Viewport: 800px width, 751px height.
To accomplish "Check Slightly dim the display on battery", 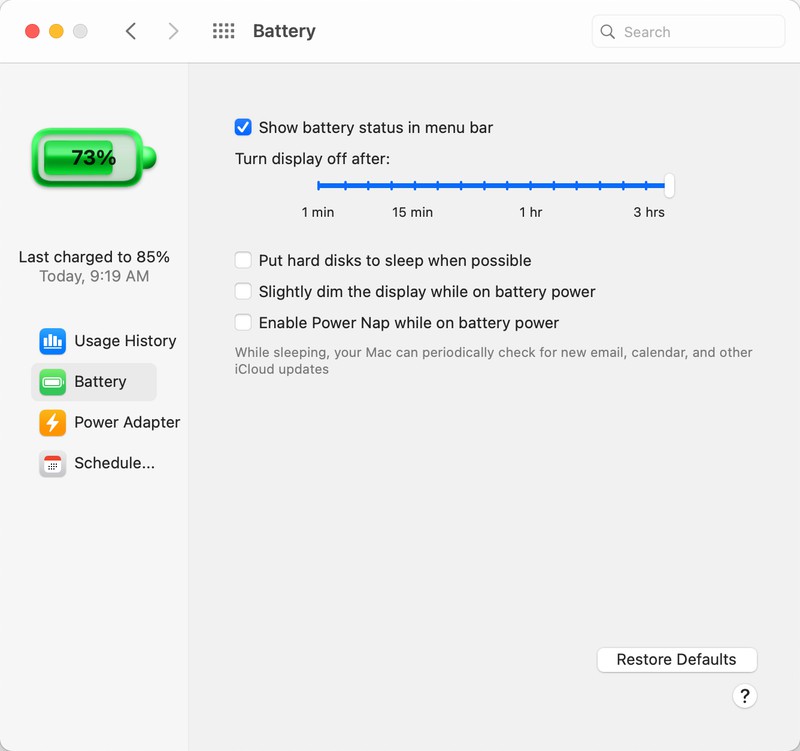I will click(242, 291).
